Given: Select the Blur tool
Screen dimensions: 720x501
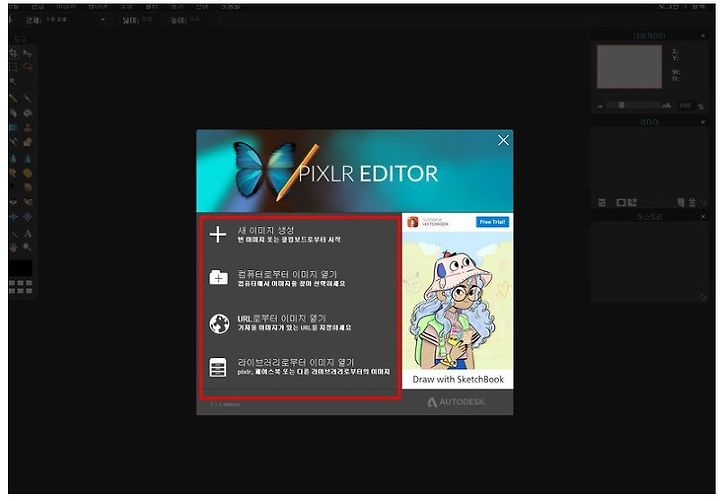Looking at the screenshot, I should pos(14,158).
